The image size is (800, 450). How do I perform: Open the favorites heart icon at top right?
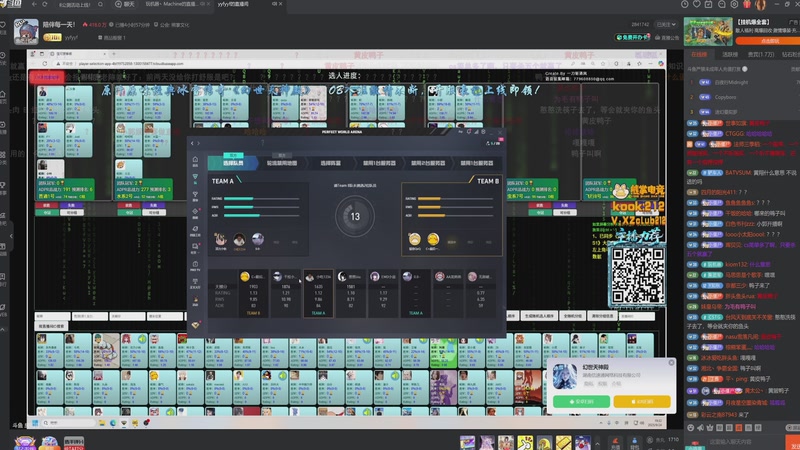coord(696,4)
